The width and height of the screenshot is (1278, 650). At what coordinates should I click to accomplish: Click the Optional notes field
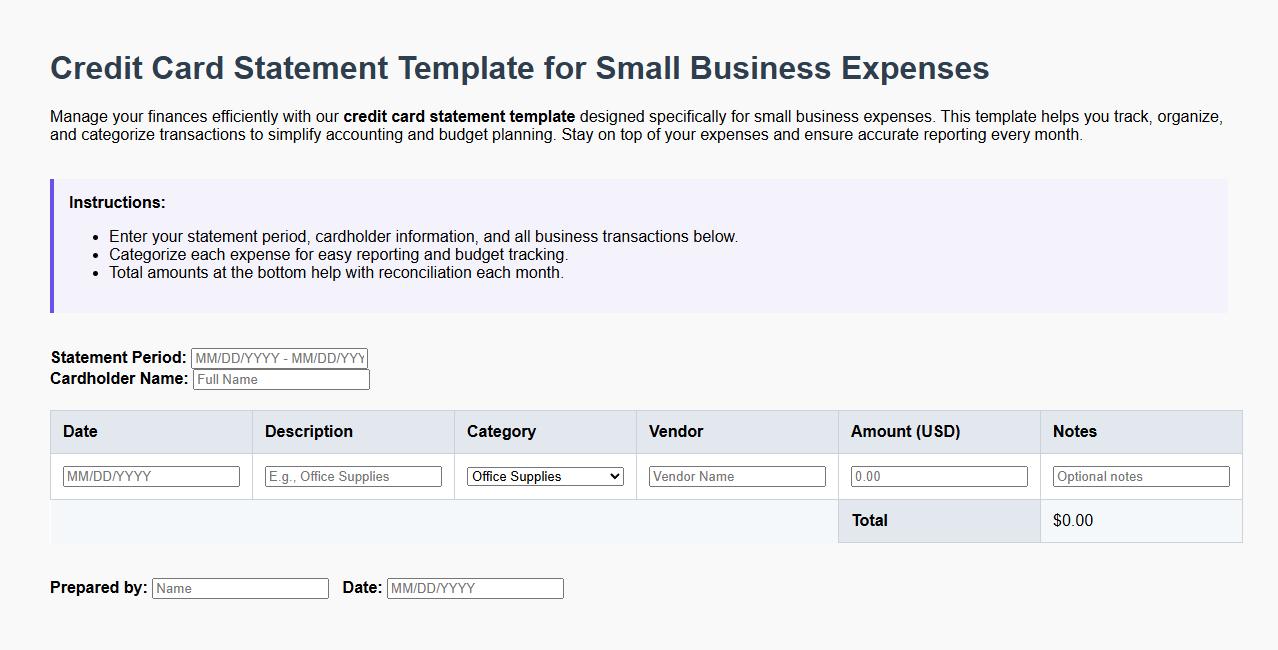1140,476
